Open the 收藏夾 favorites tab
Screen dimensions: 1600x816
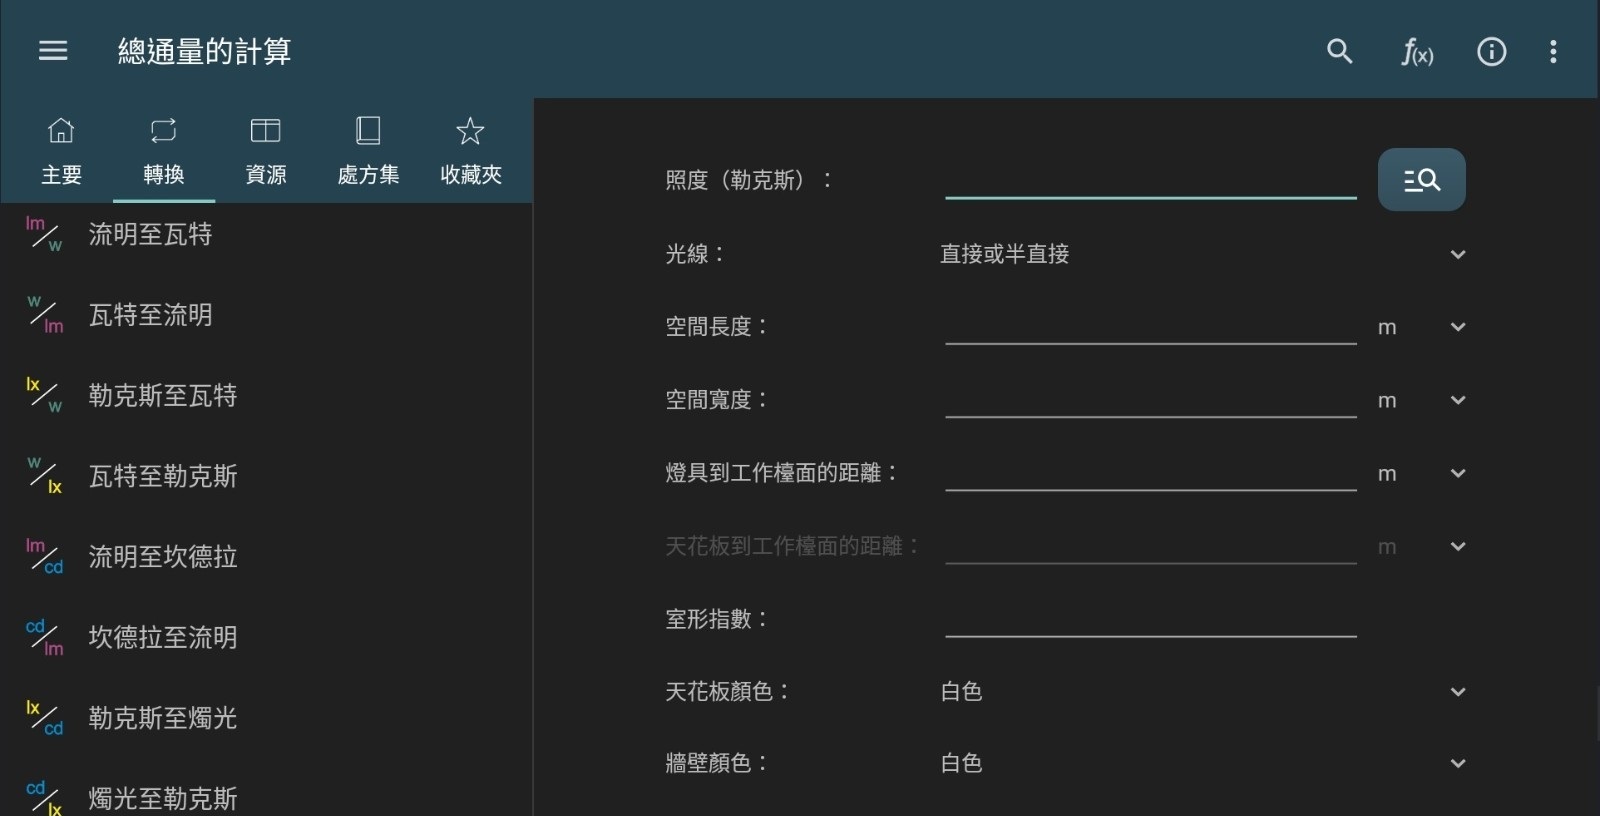[x=470, y=152]
